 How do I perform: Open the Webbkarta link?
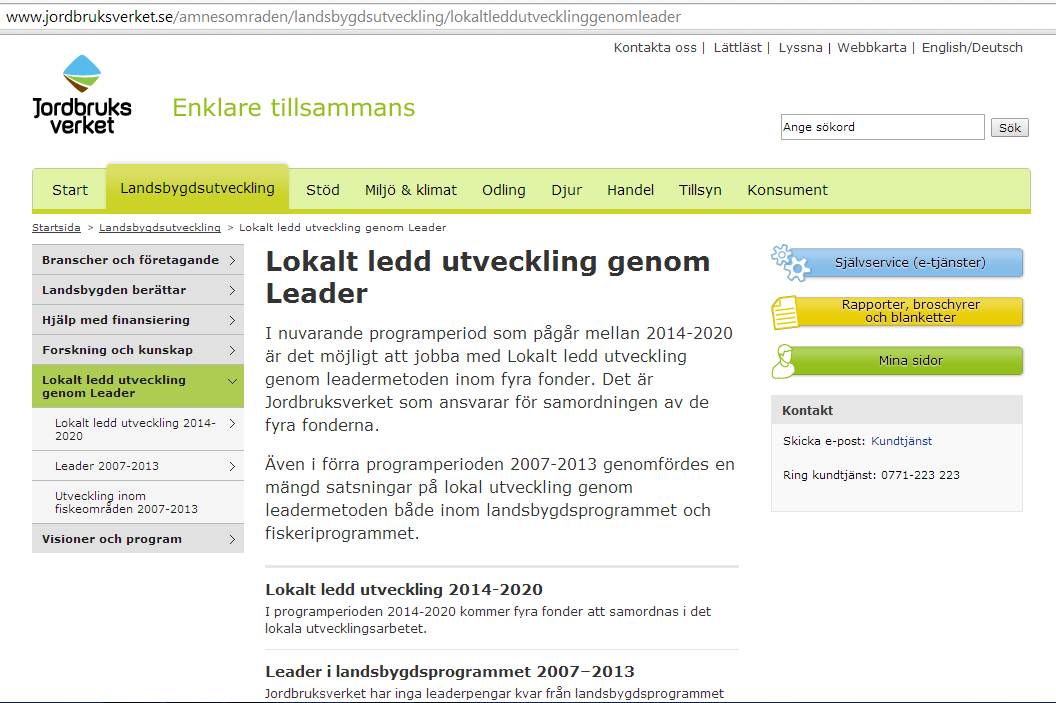tap(871, 48)
